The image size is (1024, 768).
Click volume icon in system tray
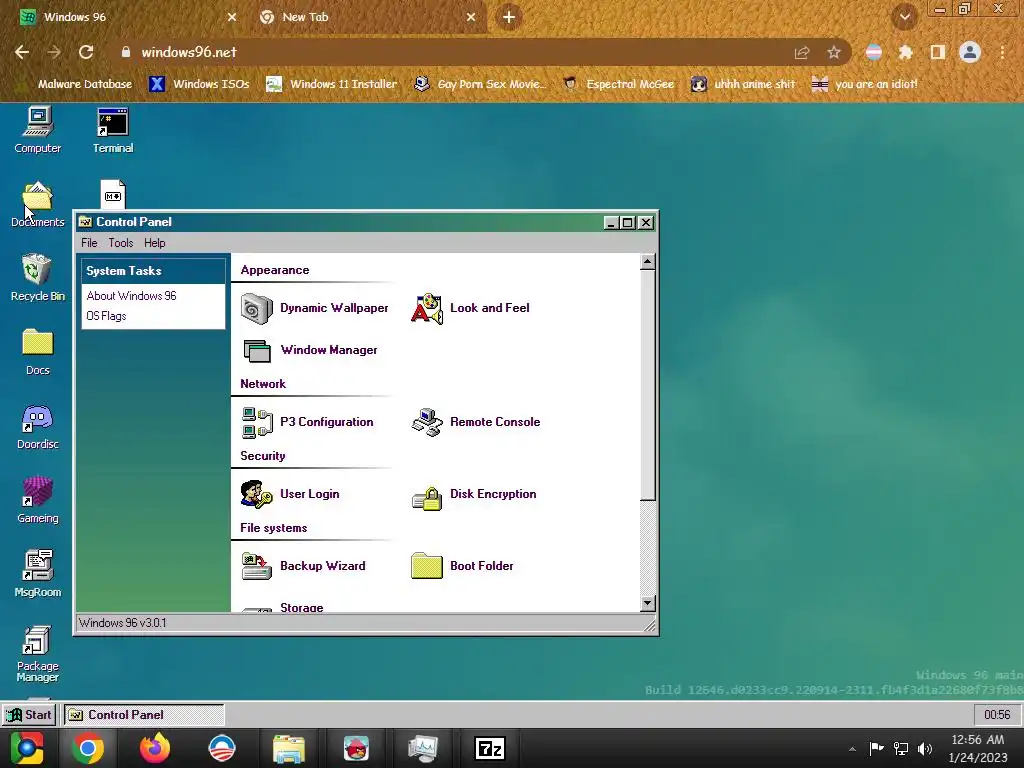925,748
